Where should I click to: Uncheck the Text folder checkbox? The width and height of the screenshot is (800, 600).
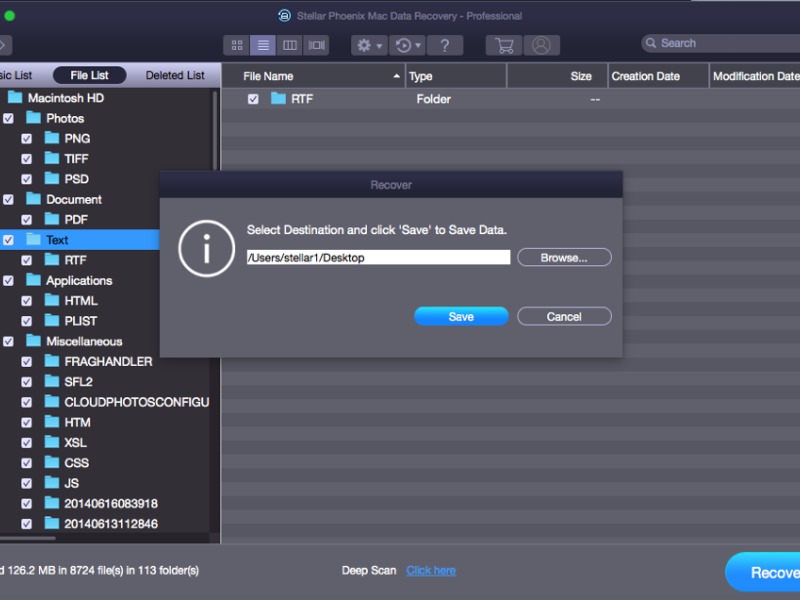(9, 240)
